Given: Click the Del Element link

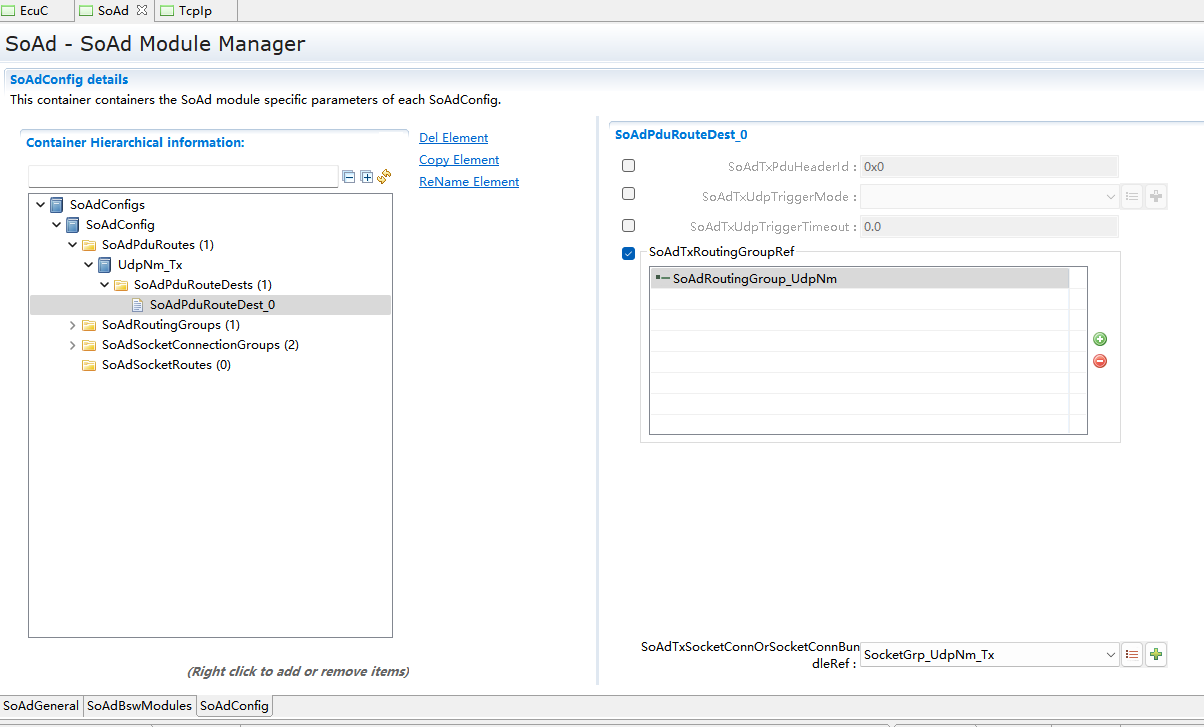Looking at the screenshot, I should 453,138.
